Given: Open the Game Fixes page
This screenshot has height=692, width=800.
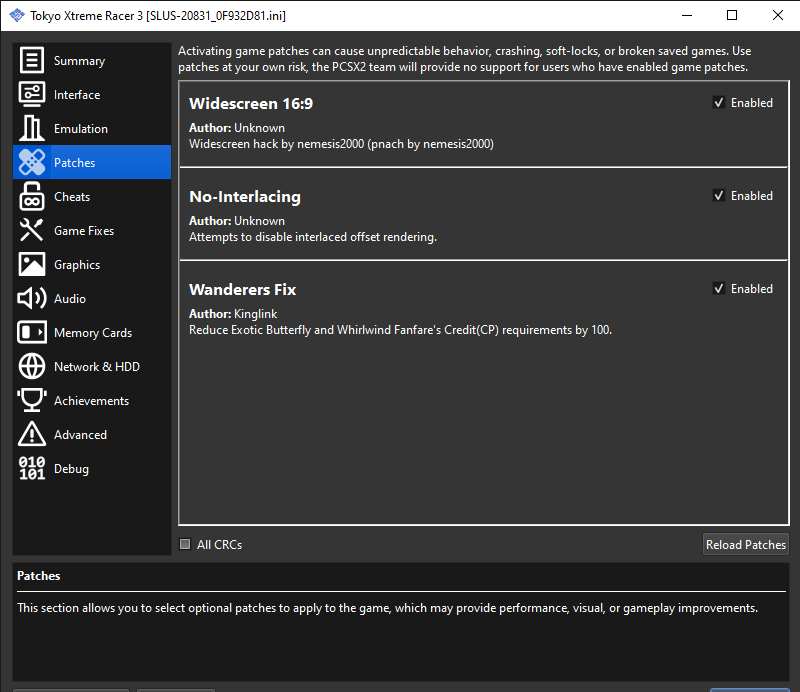Looking at the screenshot, I should 92,231.
